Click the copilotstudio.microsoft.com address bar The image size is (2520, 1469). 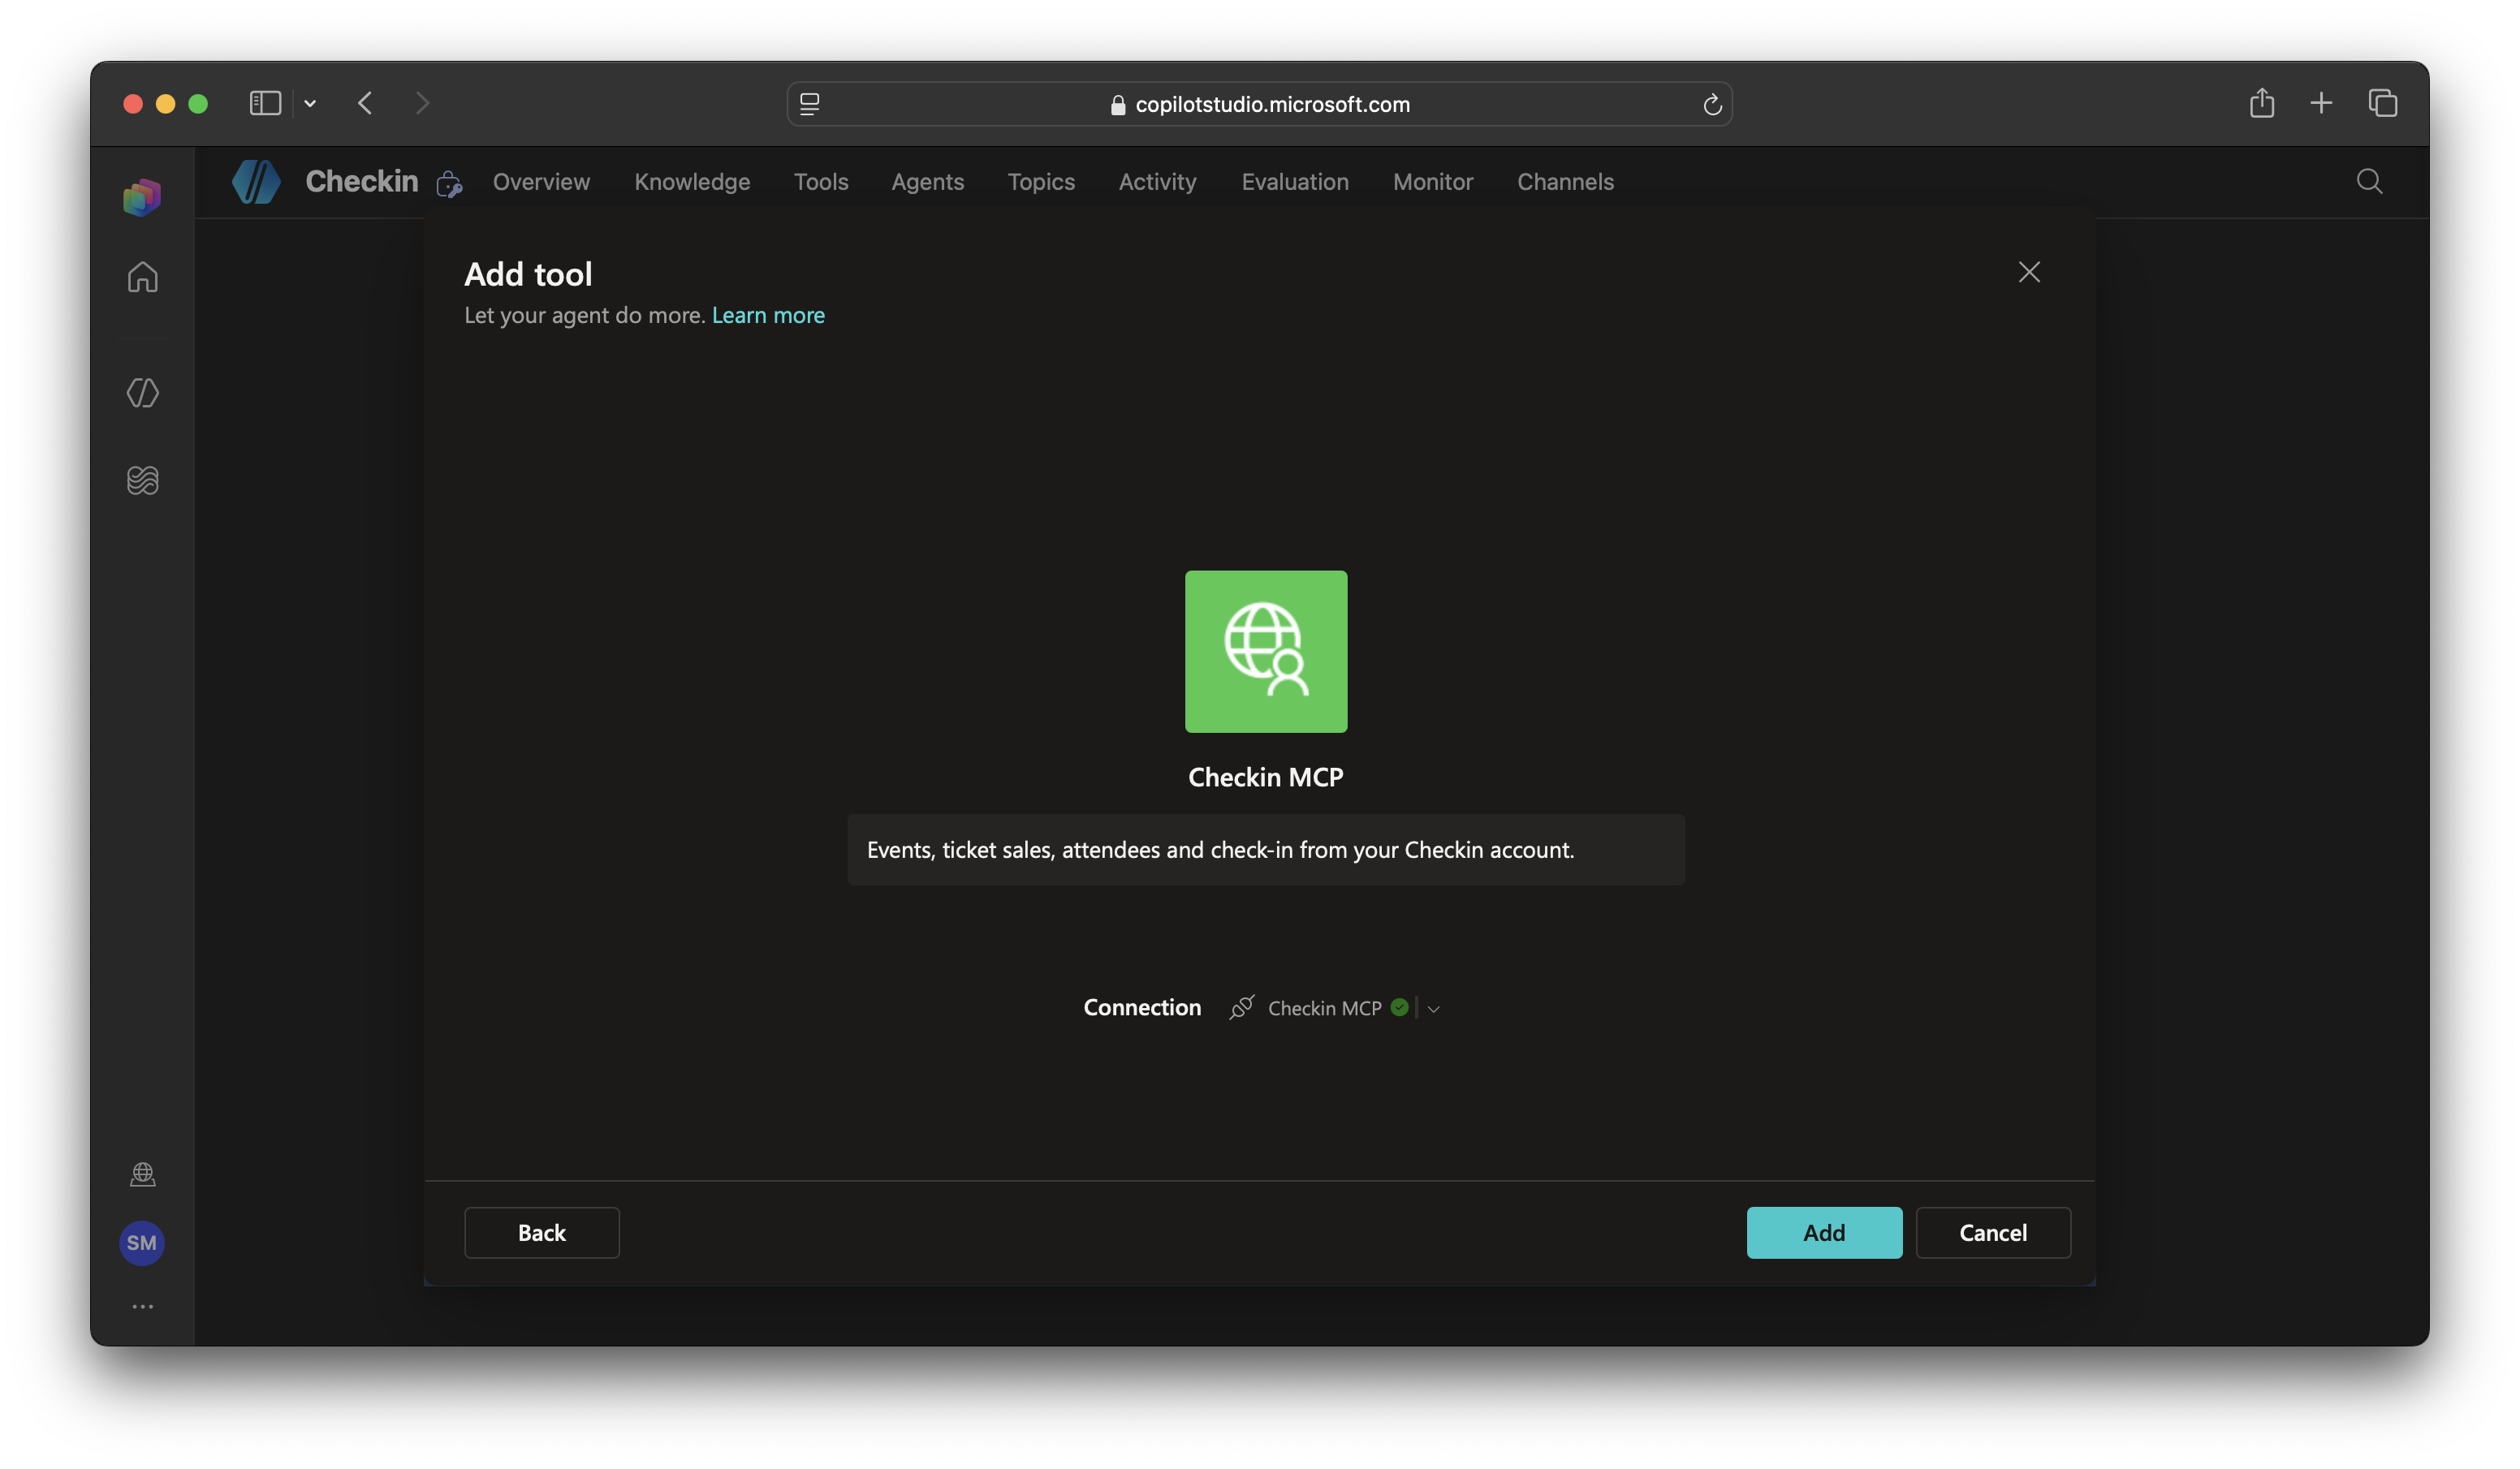point(1259,104)
